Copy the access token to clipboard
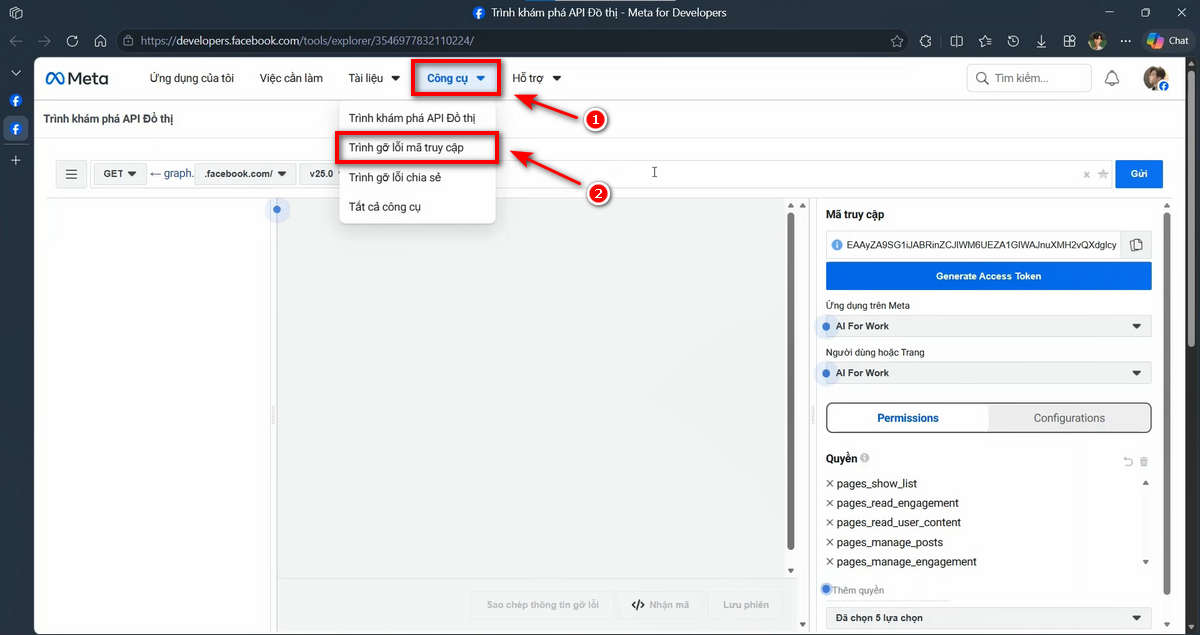This screenshot has width=1200, height=635. pos(1136,245)
